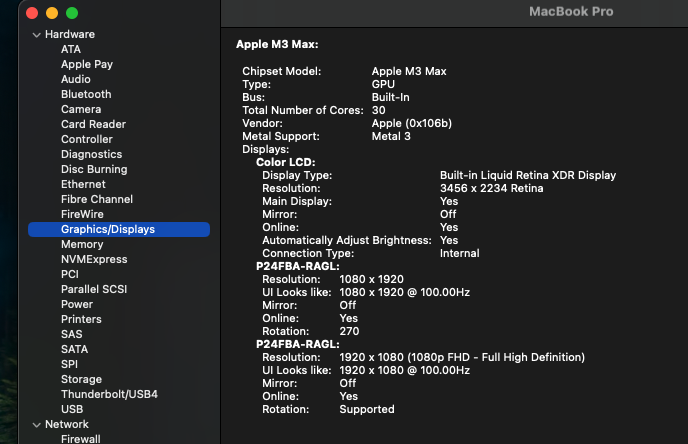Click the MacBook Pro window title

point(571,11)
